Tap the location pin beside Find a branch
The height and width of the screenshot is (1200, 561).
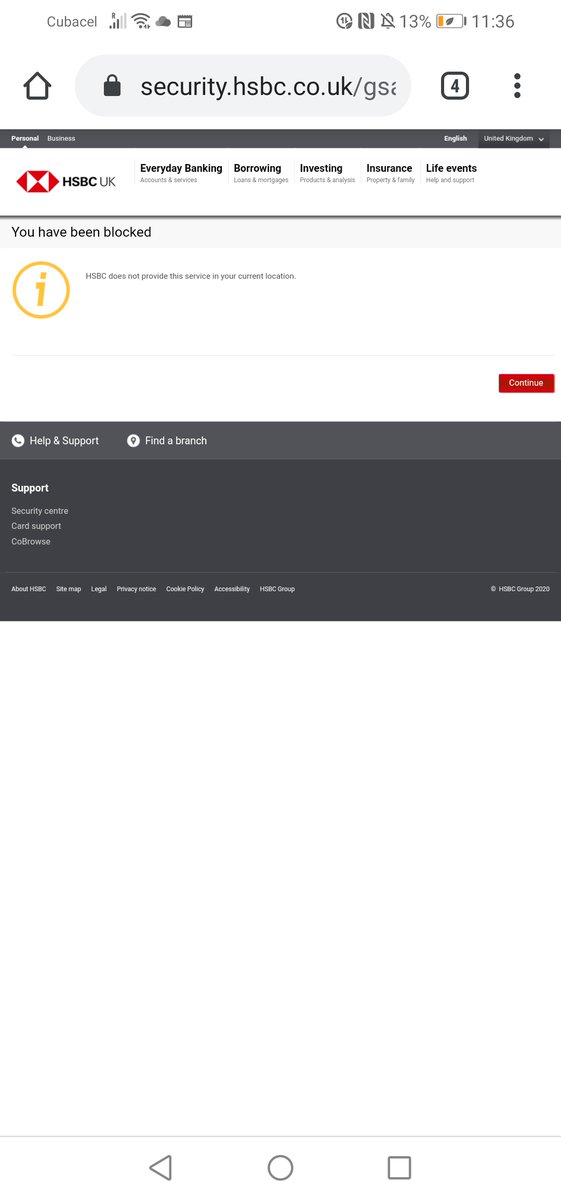coord(133,441)
